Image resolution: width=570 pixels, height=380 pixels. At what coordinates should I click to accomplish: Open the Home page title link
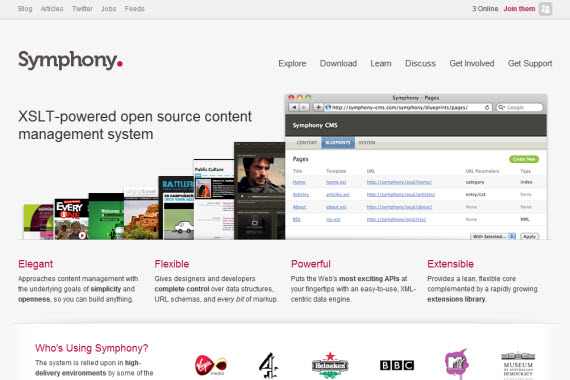299,182
